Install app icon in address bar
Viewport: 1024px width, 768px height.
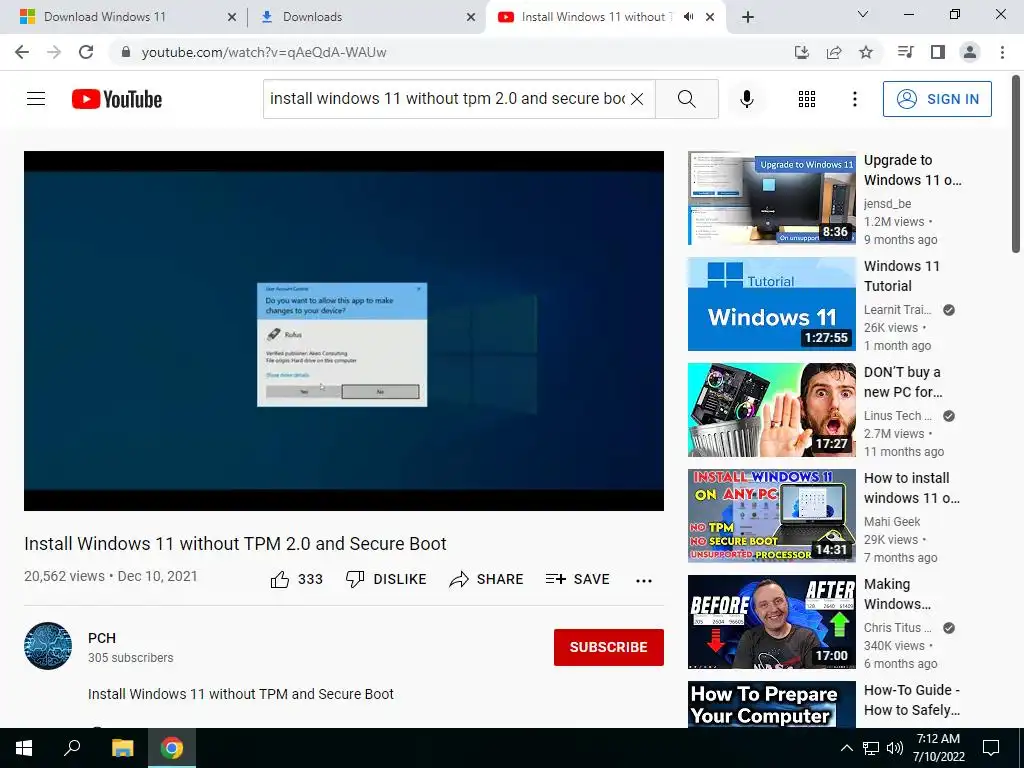click(x=802, y=52)
